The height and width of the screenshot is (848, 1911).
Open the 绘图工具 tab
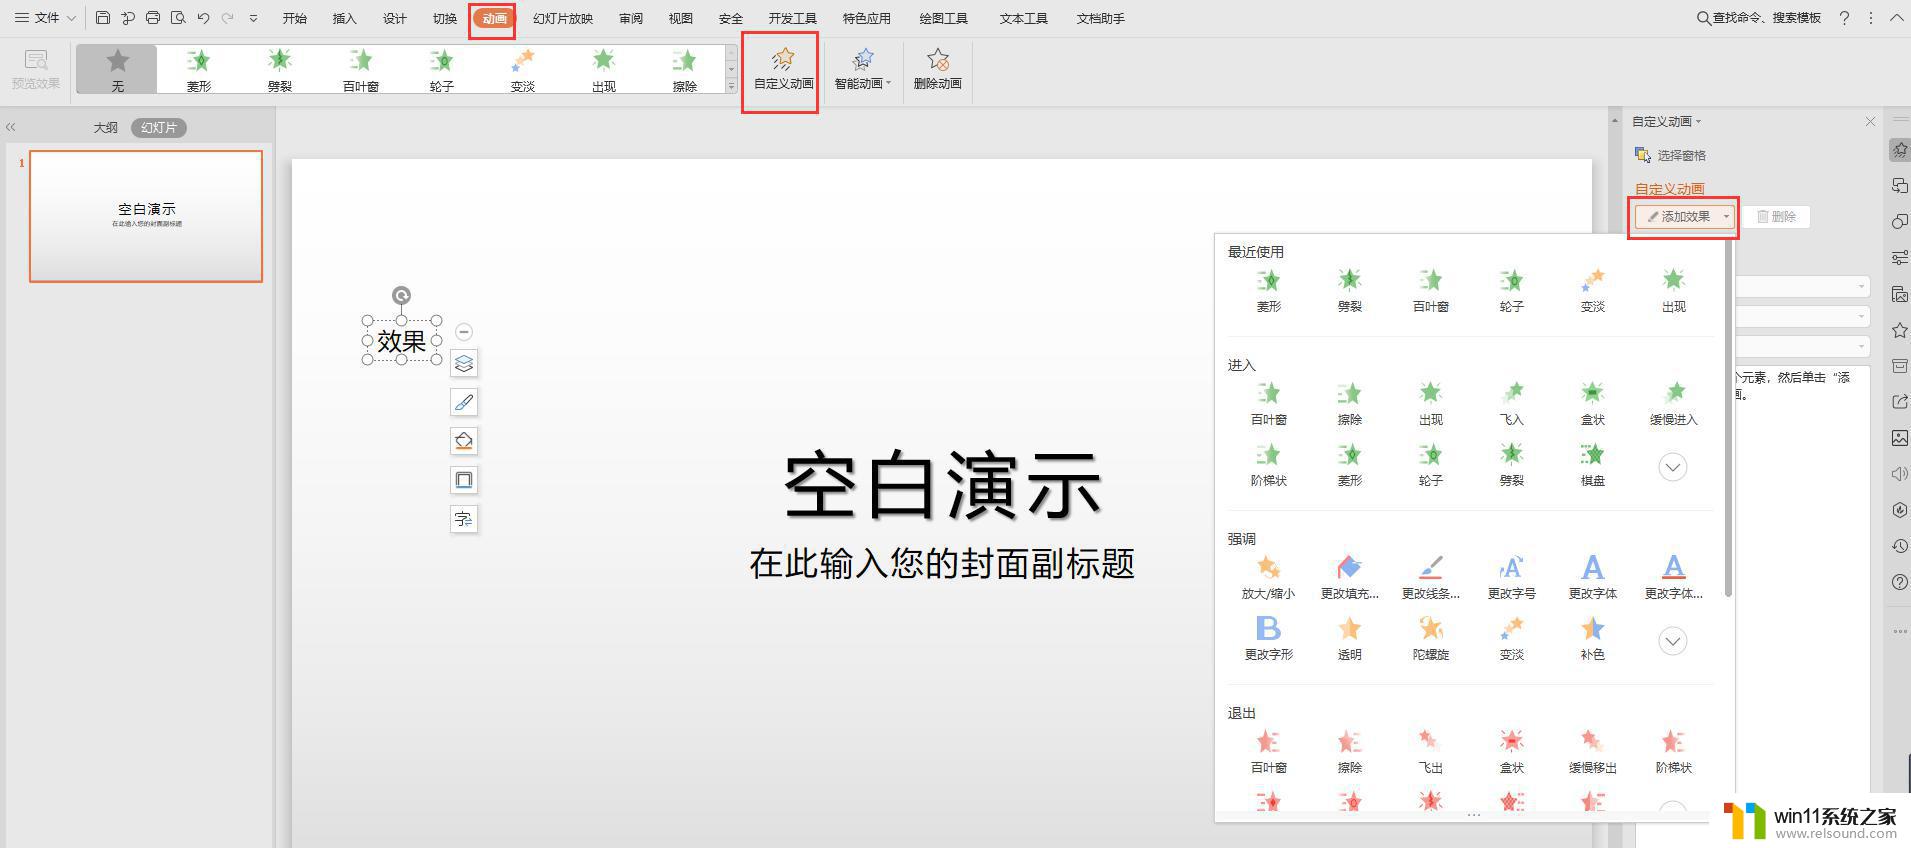point(943,18)
